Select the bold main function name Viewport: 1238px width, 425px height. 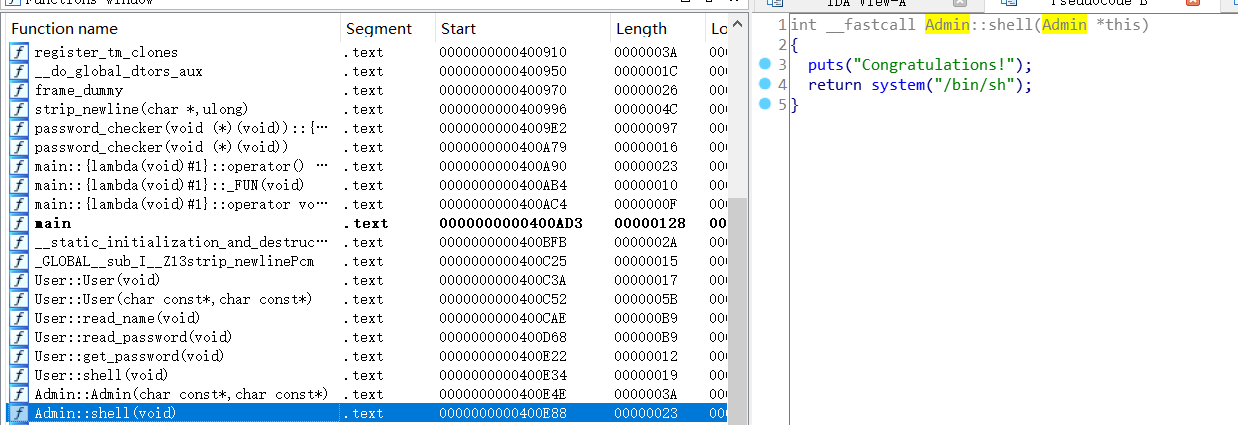pyautogui.click(x=52, y=223)
